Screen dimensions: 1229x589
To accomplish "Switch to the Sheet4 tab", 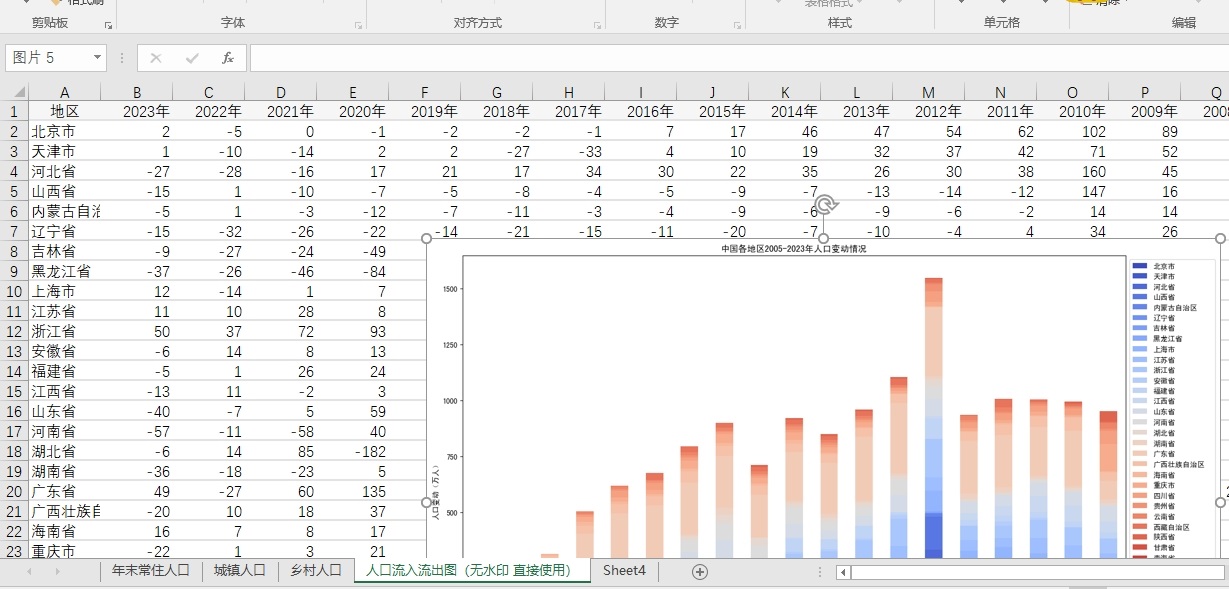I will 624,571.
